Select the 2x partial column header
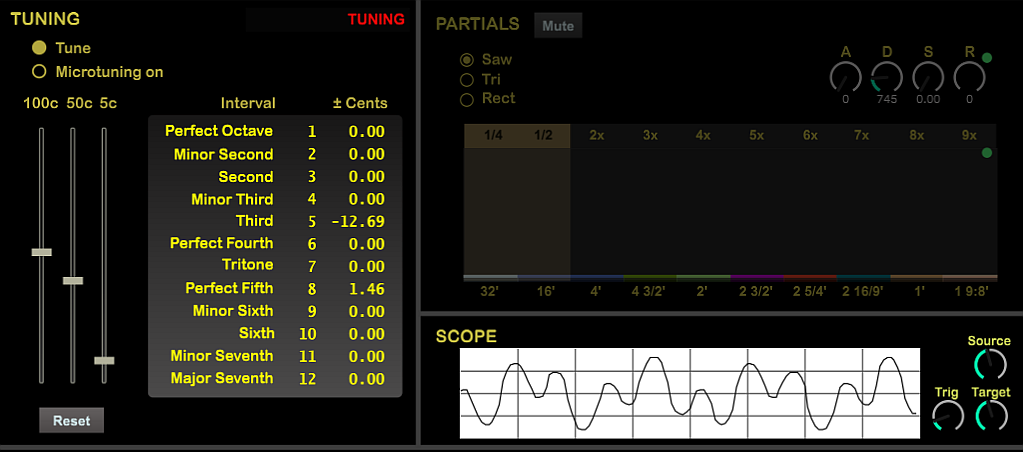1023x452 pixels. (x=597, y=136)
